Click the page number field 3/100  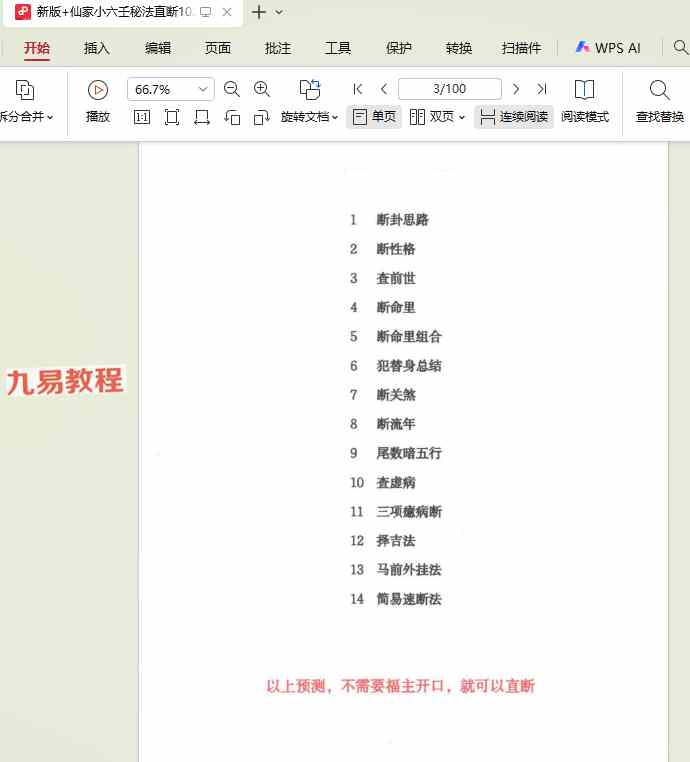click(x=450, y=89)
